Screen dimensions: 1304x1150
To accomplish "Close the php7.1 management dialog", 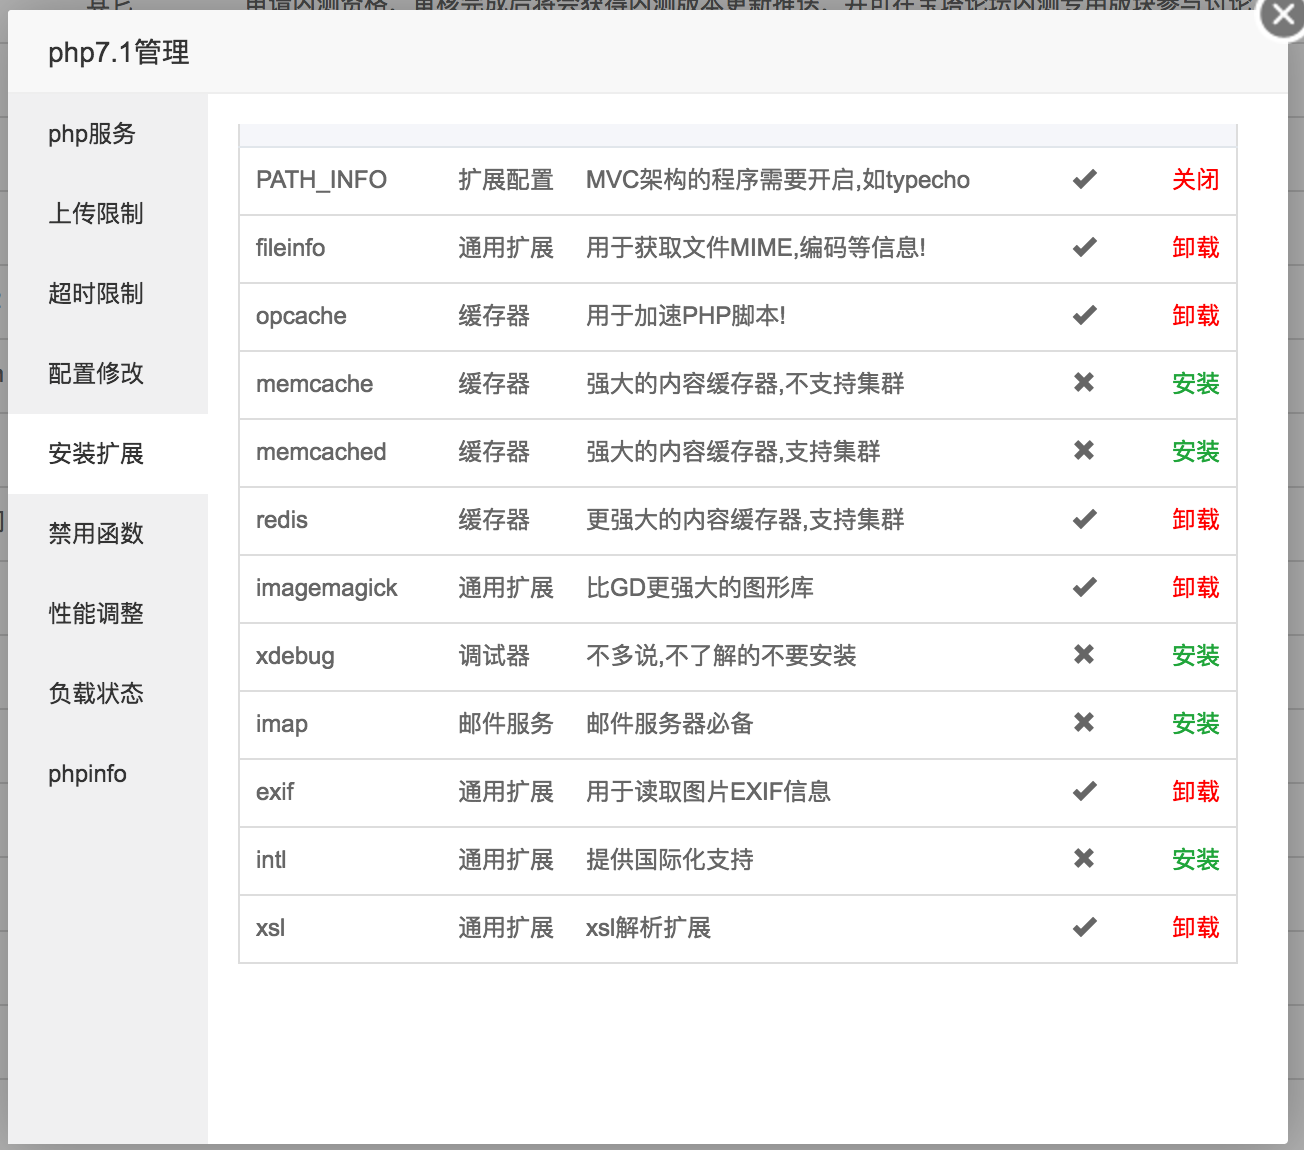I will [x=1283, y=16].
